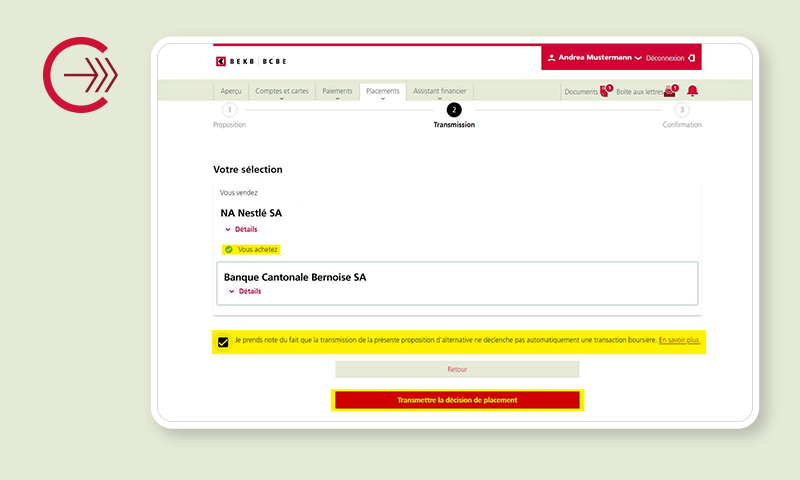Image resolution: width=800 pixels, height=480 pixels.
Task: Expand Détails under NA Nestlé SA
Action: (241, 229)
